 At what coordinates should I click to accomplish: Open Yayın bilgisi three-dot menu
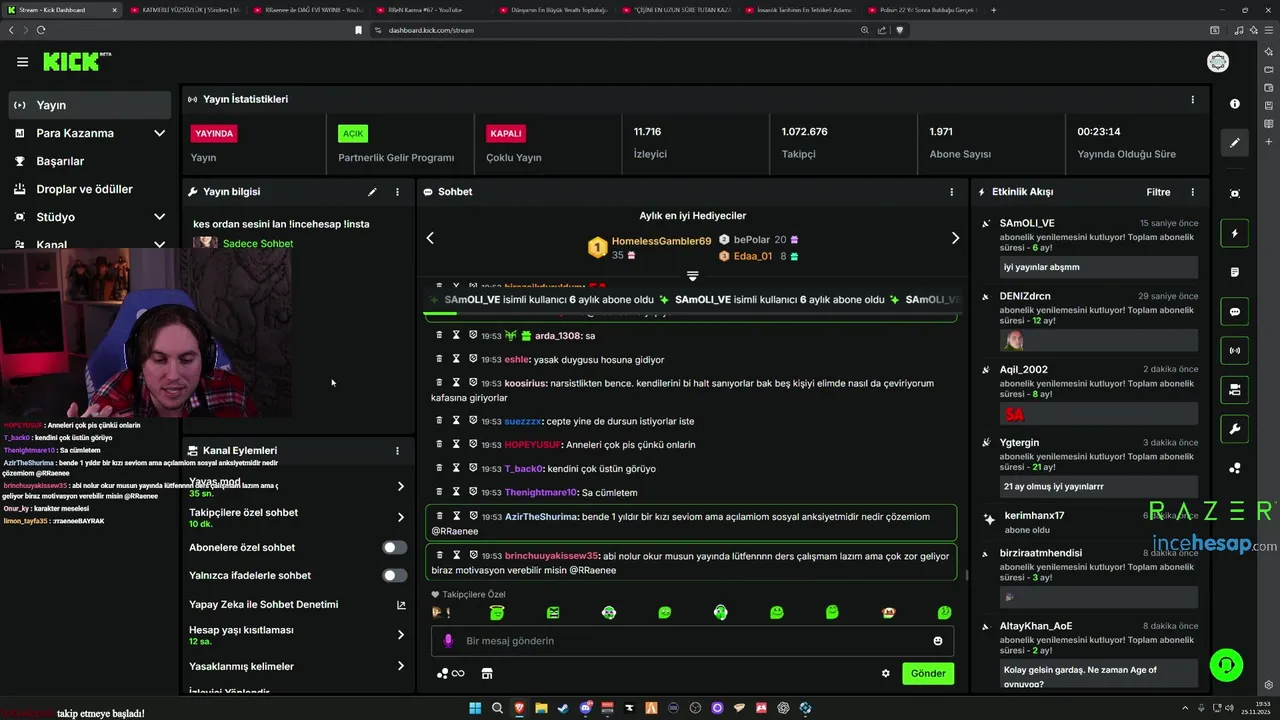(397, 192)
